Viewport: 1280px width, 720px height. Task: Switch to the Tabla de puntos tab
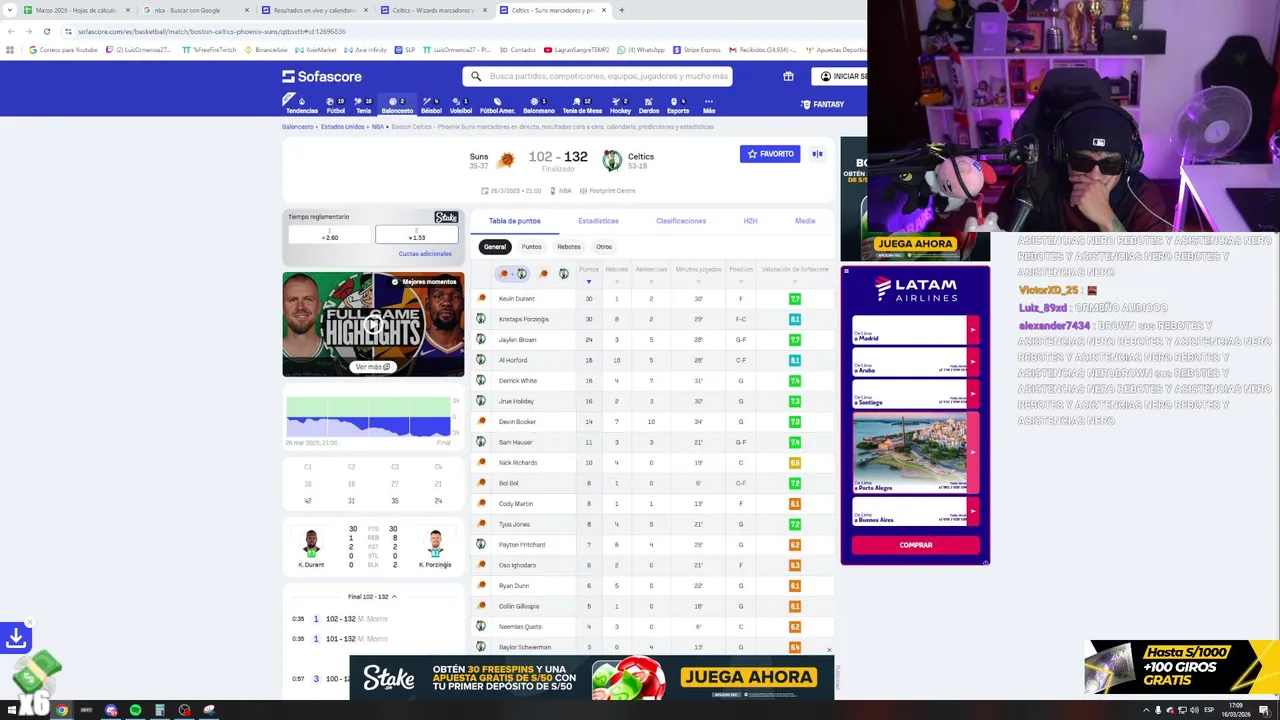pyautogui.click(x=514, y=221)
